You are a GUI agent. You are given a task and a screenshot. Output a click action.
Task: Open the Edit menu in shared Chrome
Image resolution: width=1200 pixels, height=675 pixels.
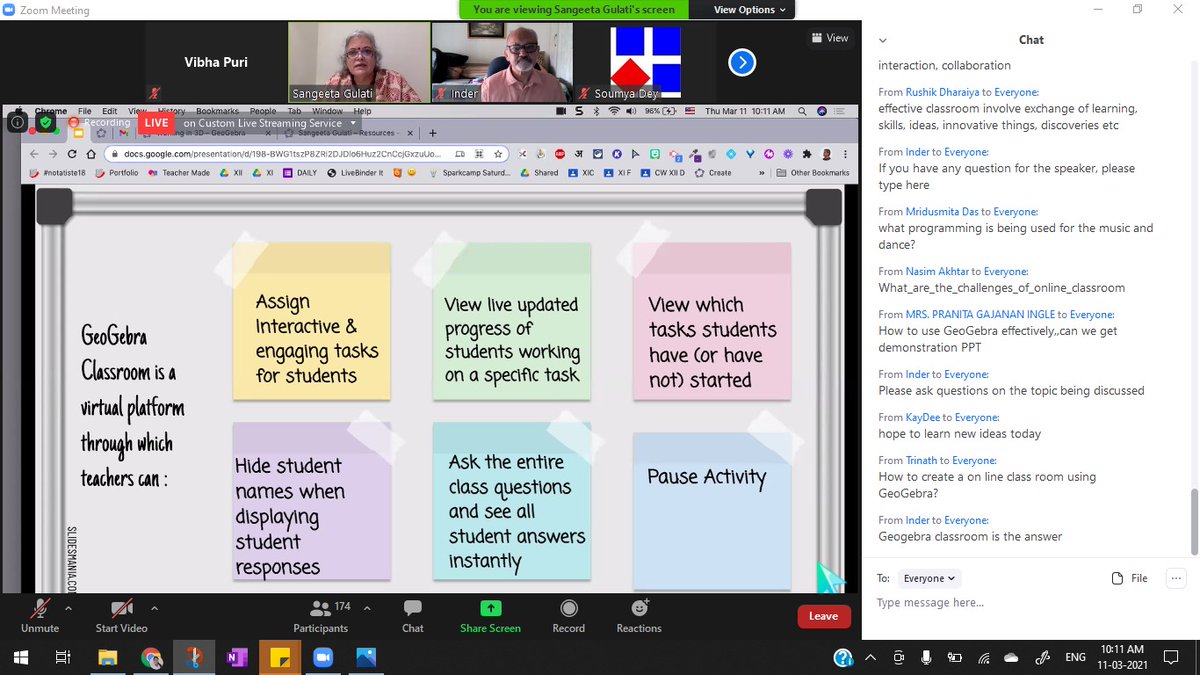pyautogui.click(x=110, y=111)
